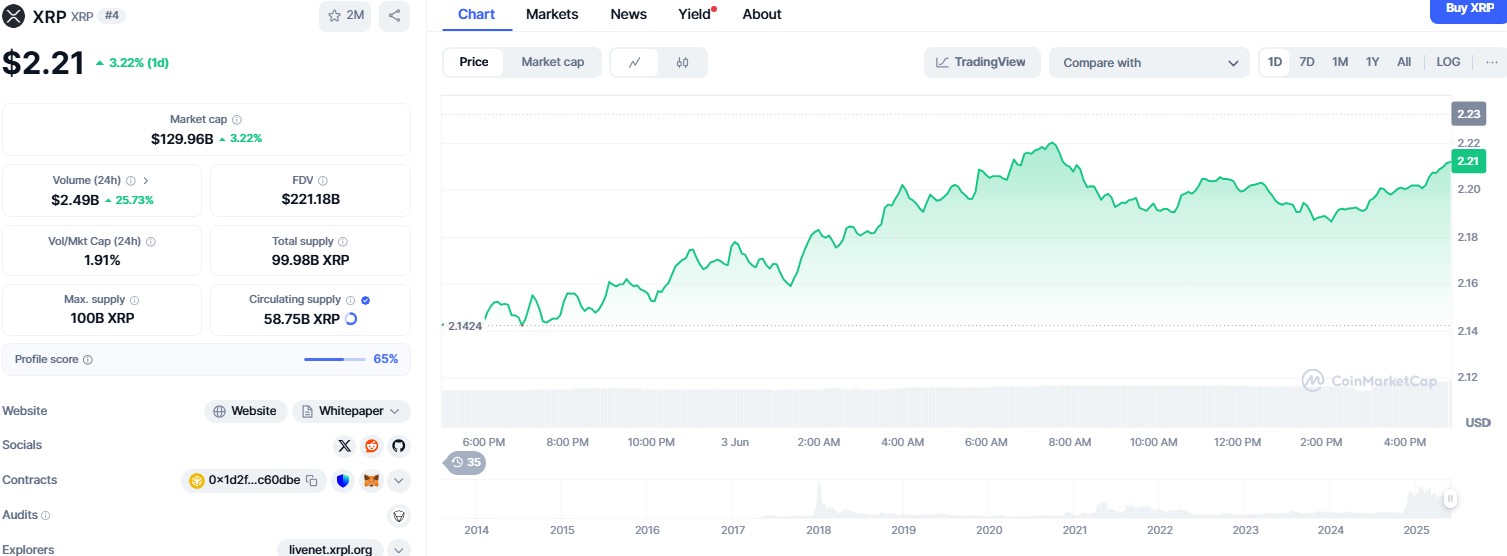
Task: Open the TradingView chart button
Action: tap(981, 62)
